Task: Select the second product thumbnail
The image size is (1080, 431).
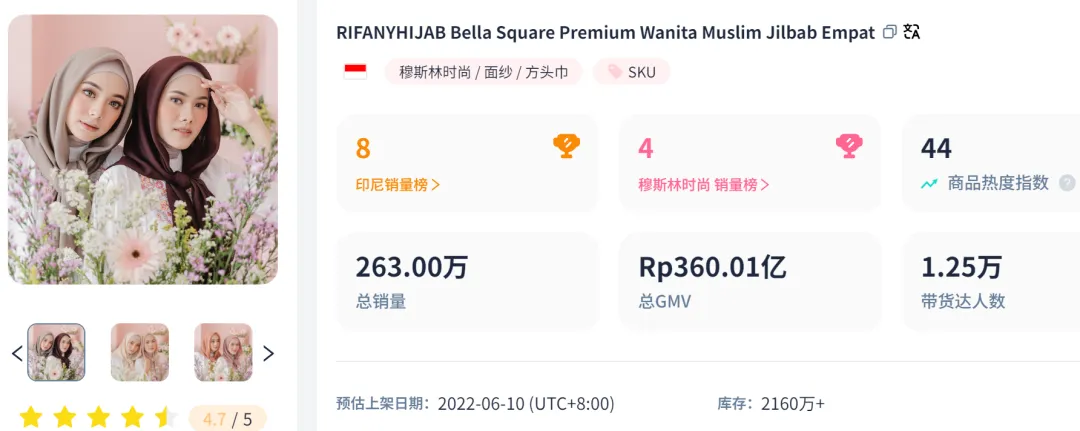Action: click(x=140, y=352)
